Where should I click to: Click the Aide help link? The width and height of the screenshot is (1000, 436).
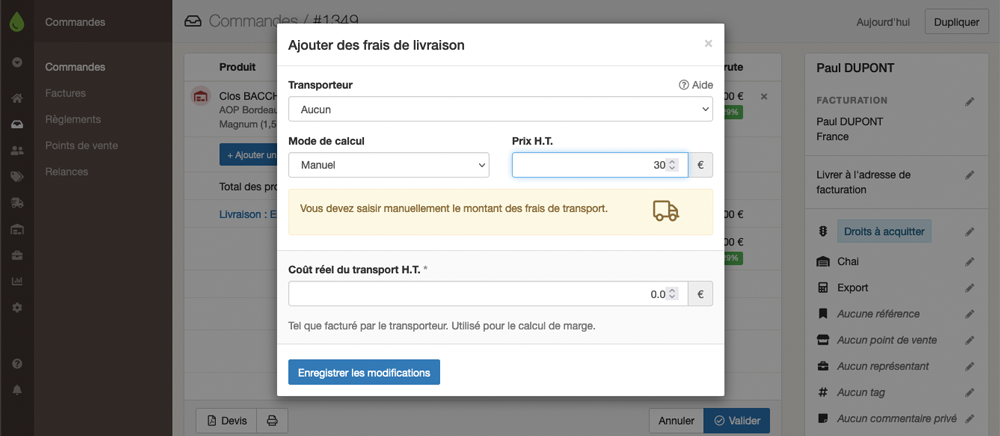click(696, 85)
